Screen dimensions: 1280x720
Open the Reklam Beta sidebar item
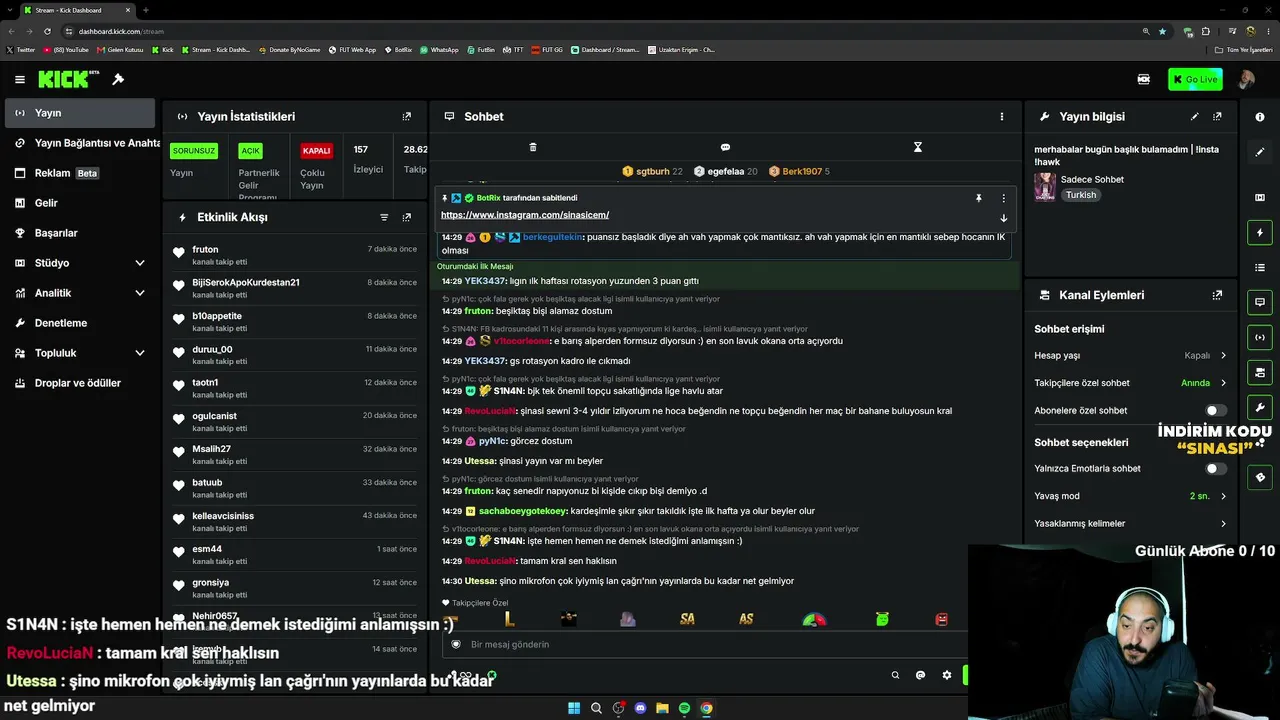(x=80, y=173)
